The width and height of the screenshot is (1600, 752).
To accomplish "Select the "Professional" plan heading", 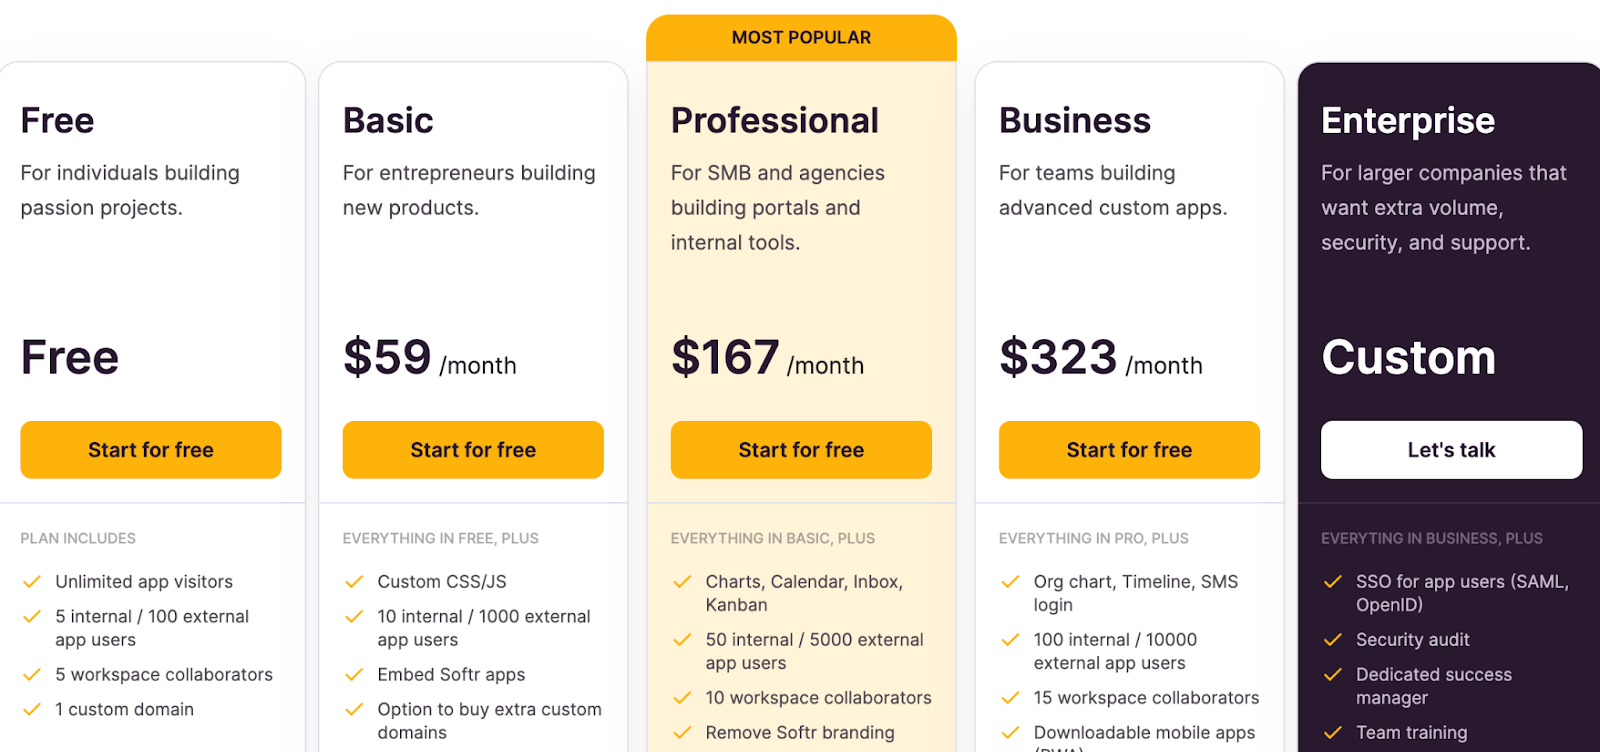I will click(x=775, y=120).
